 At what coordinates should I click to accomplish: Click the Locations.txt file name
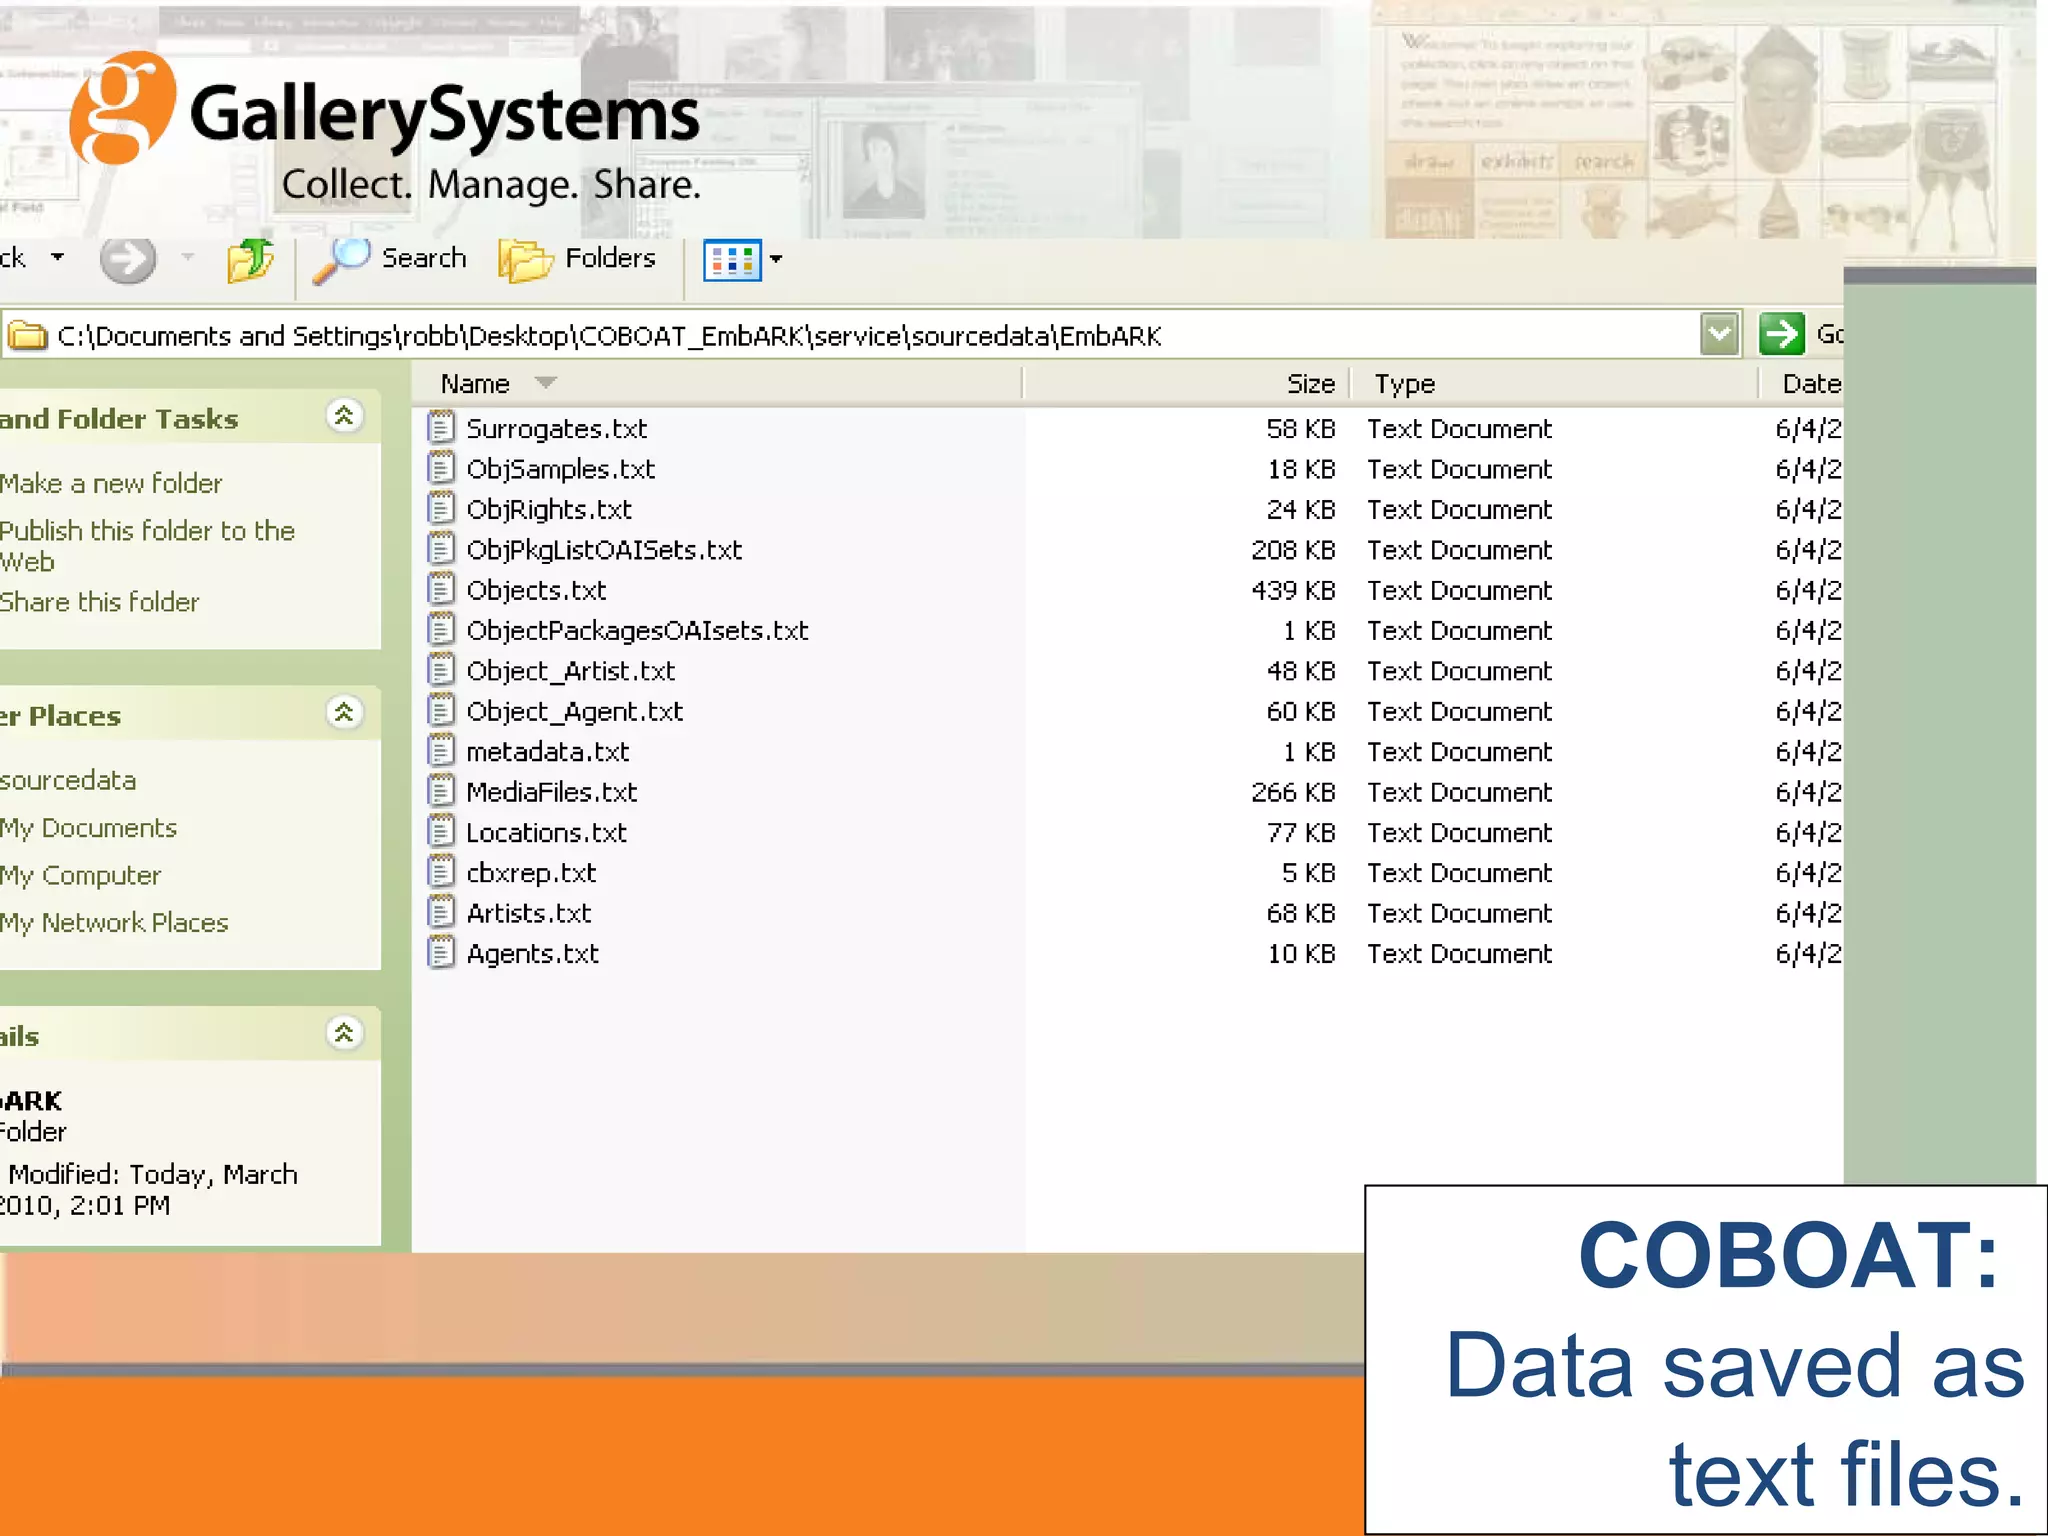[x=547, y=833]
